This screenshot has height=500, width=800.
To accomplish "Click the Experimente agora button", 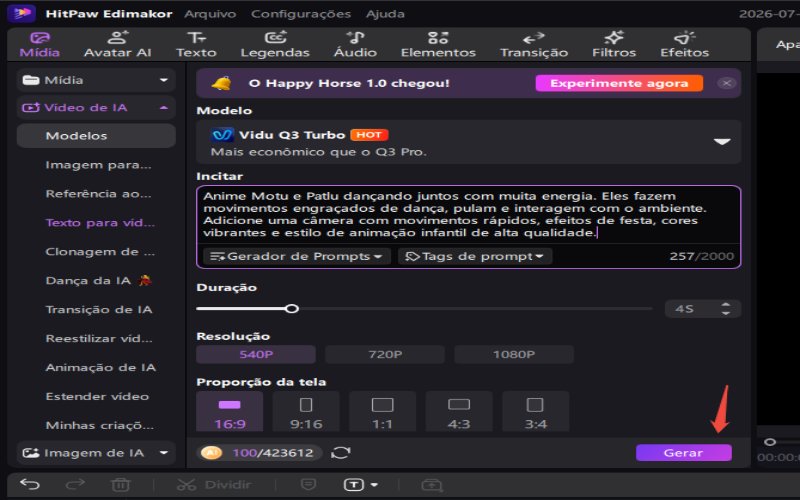I will [x=619, y=83].
